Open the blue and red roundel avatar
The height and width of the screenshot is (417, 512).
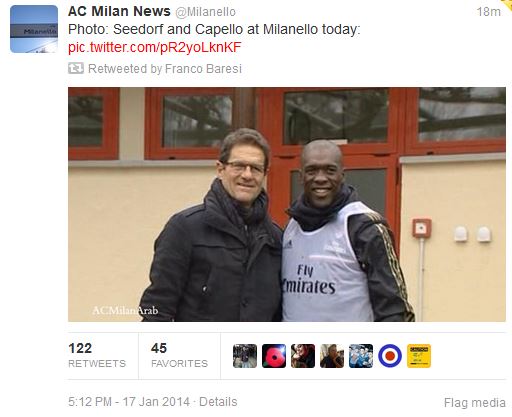point(390,356)
